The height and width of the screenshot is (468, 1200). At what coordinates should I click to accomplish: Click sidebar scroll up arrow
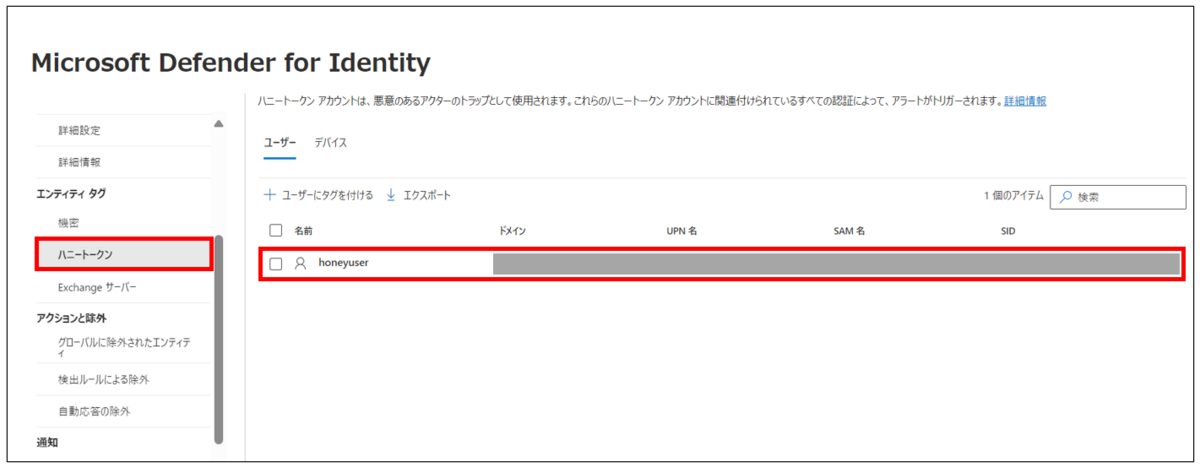tap(219, 124)
